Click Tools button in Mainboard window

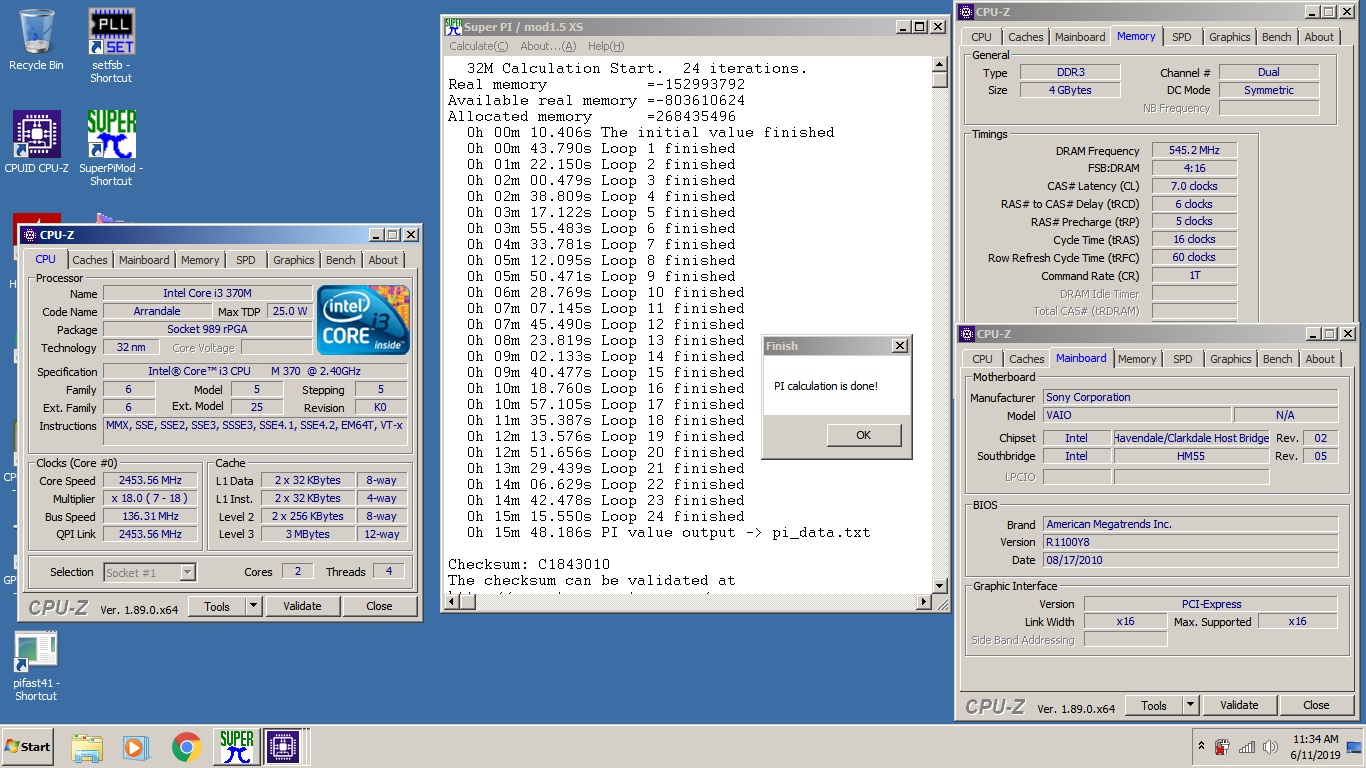pos(1154,705)
